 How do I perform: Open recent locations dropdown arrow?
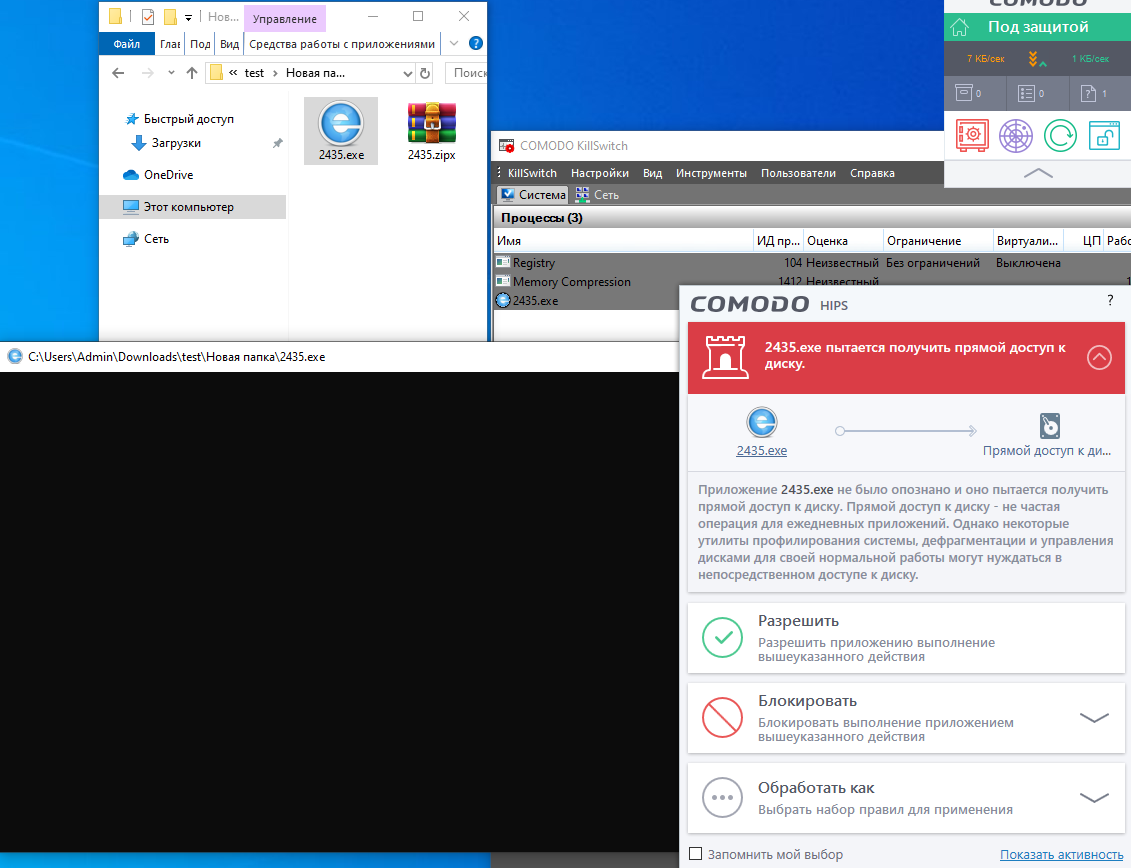pos(171,73)
